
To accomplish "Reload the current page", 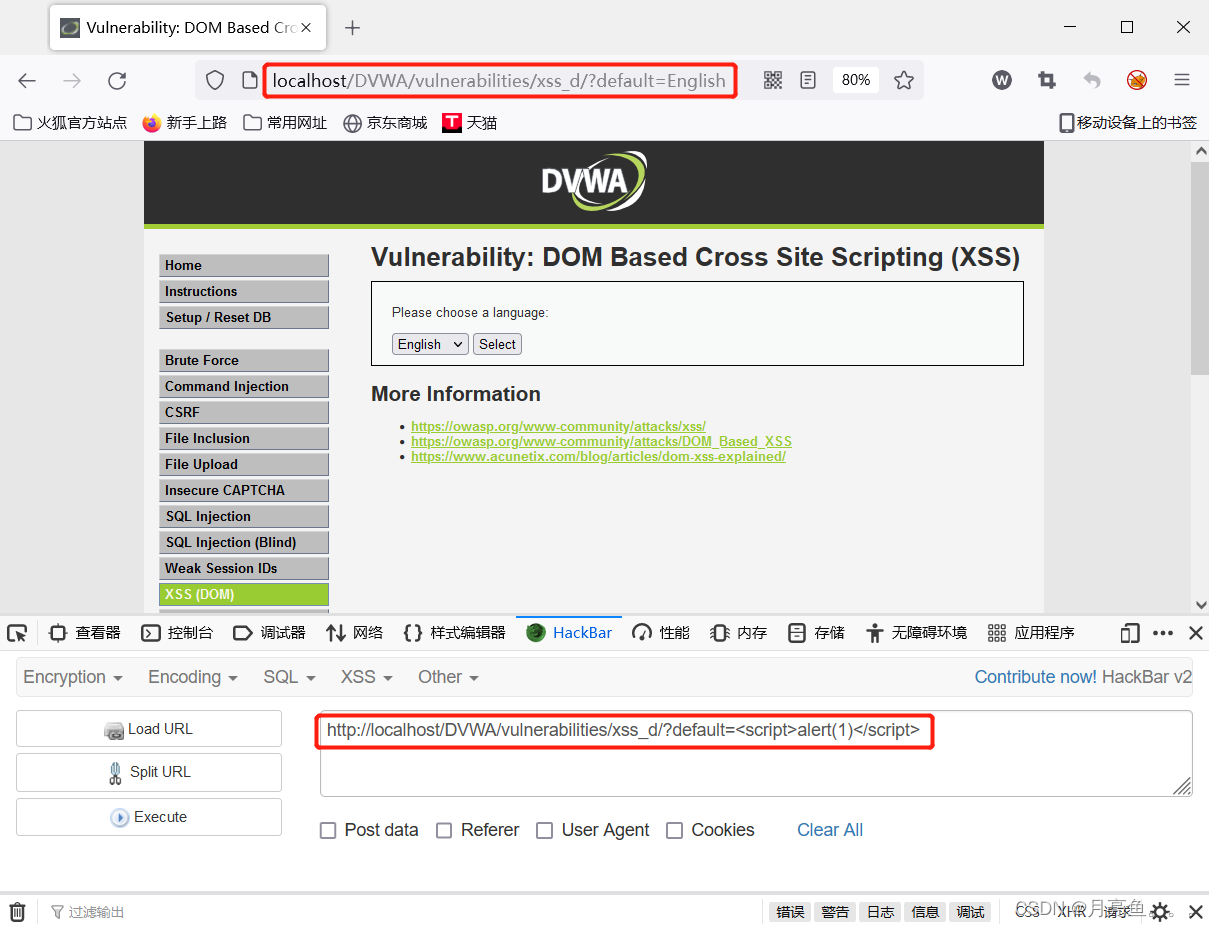I will click(117, 81).
